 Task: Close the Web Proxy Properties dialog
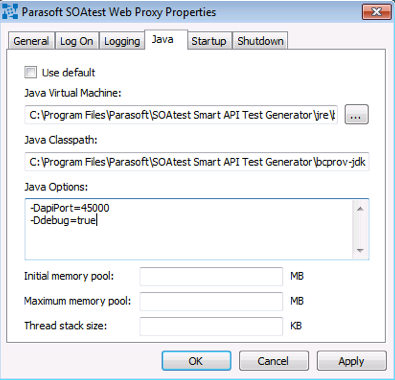coord(376,12)
